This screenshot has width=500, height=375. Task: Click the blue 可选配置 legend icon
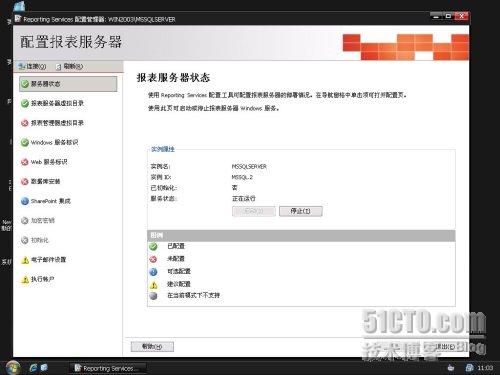(x=153, y=272)
